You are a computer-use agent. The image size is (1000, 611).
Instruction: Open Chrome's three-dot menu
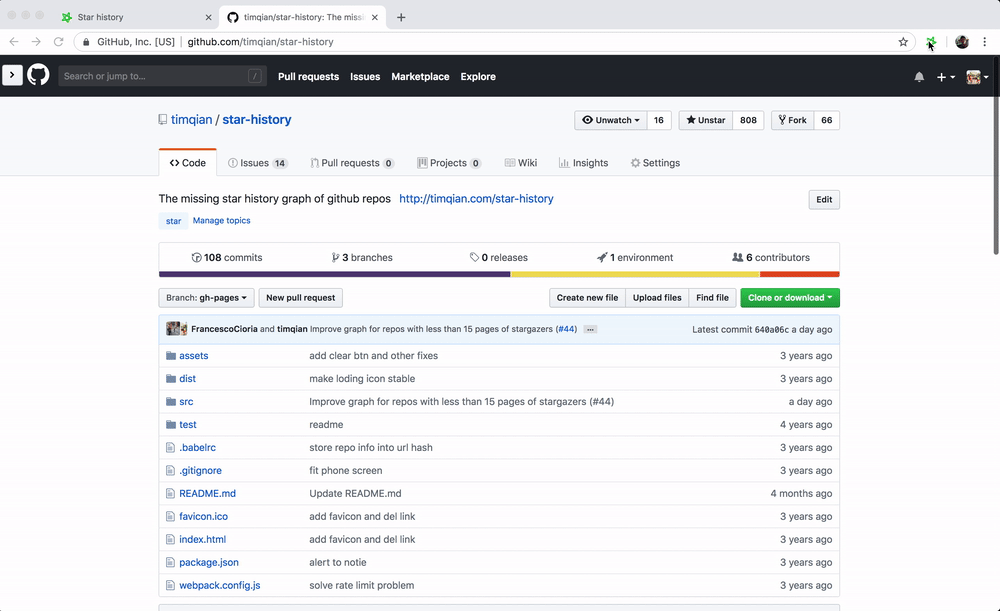(985, 42)
